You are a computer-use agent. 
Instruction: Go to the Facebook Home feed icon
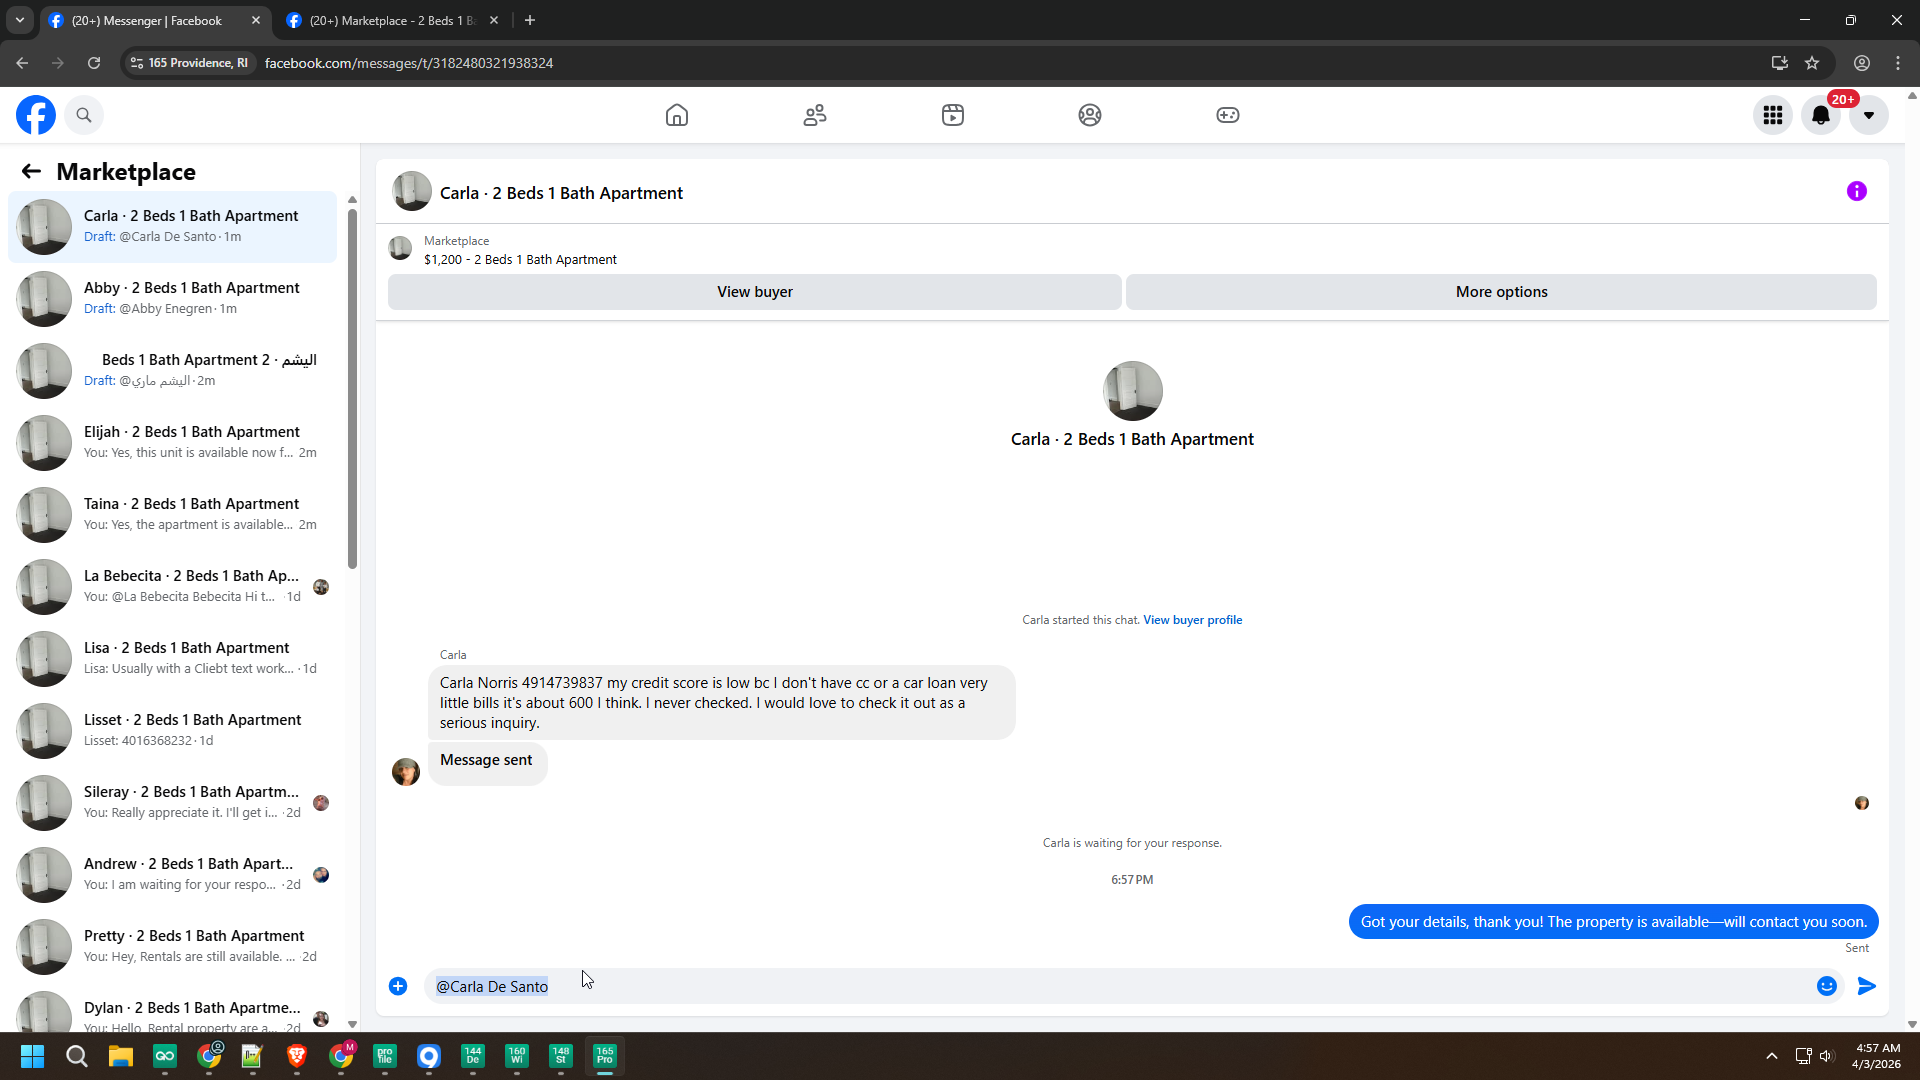(x=677, y=115)
